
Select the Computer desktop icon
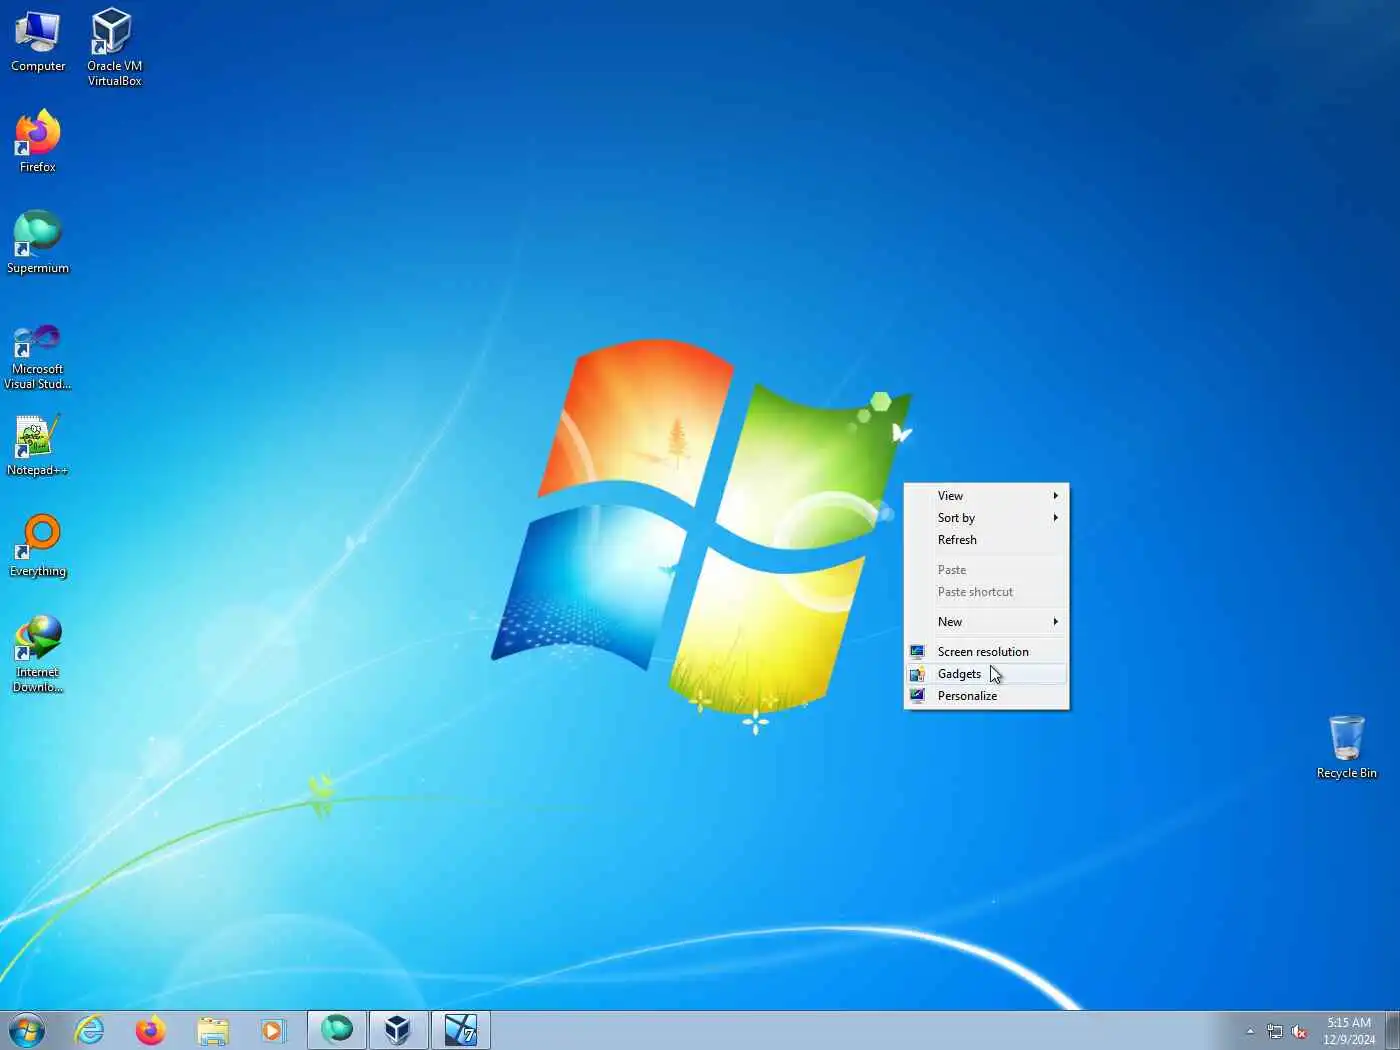tap(38, 42)
